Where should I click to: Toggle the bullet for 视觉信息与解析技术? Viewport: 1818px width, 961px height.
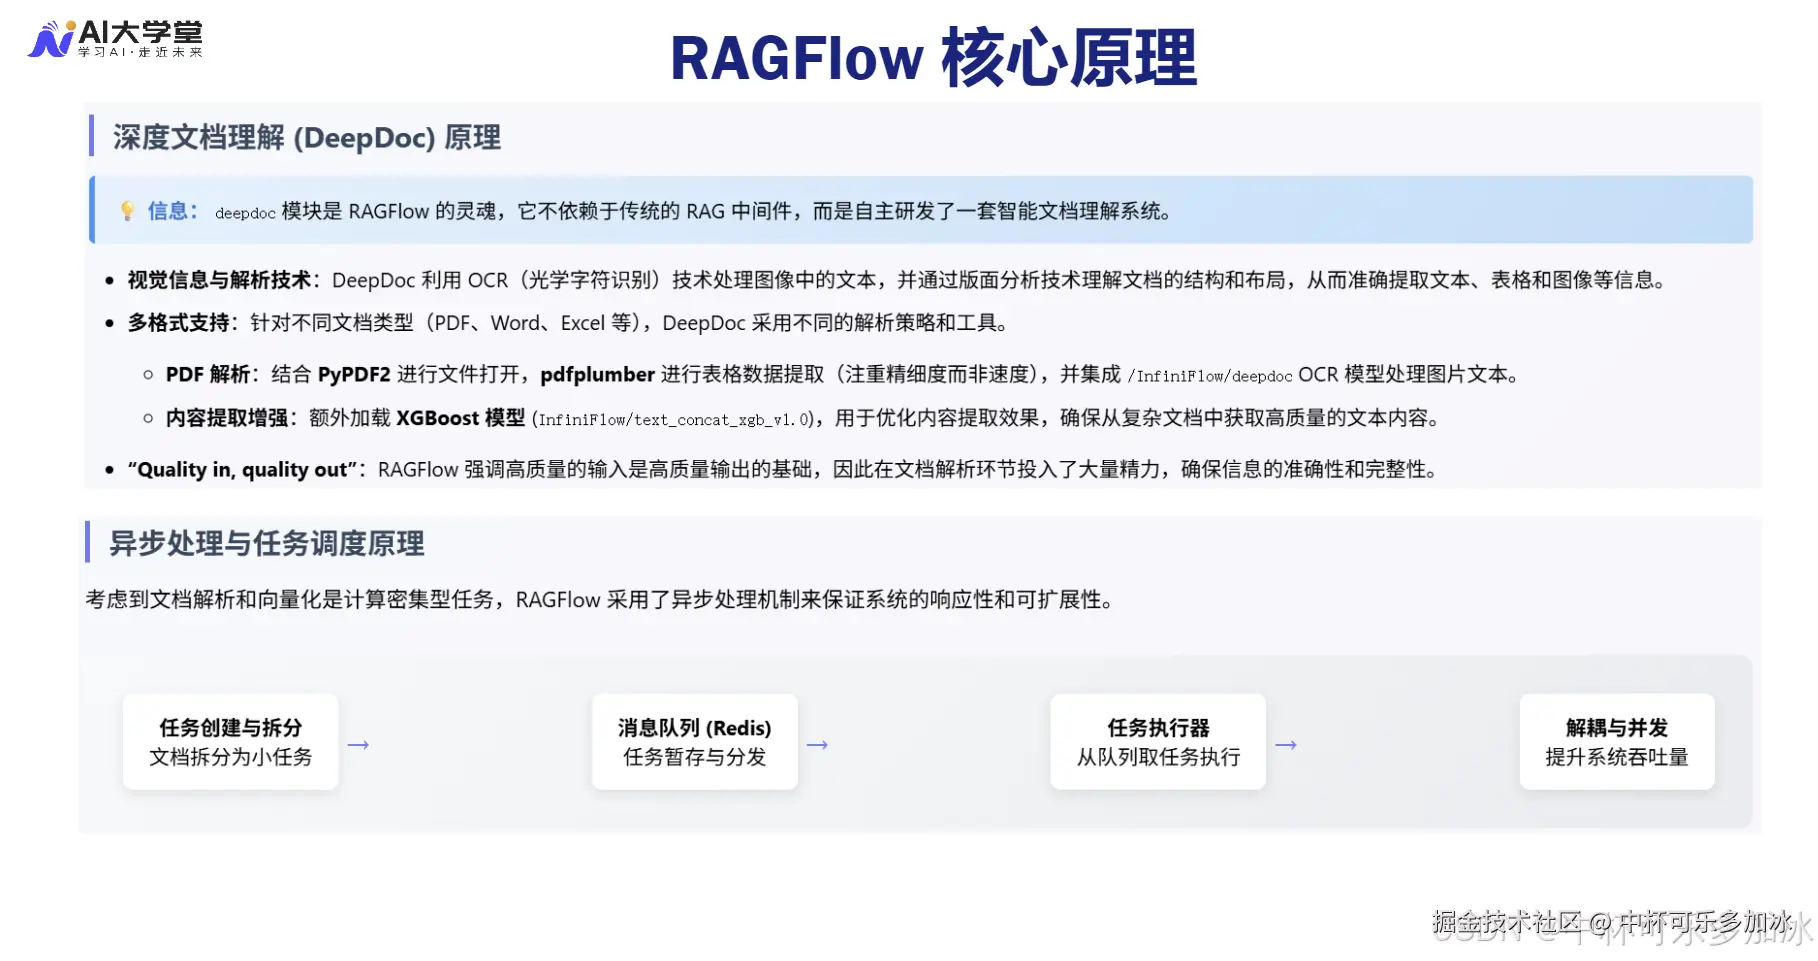point(111,280)
